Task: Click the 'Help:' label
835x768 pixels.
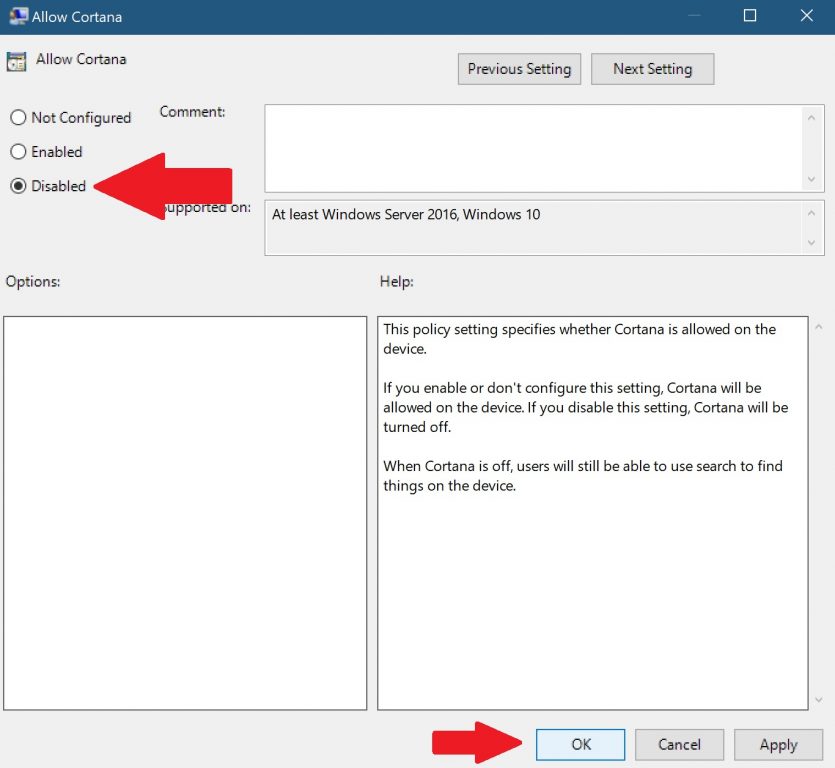Action: pos(396,281)
